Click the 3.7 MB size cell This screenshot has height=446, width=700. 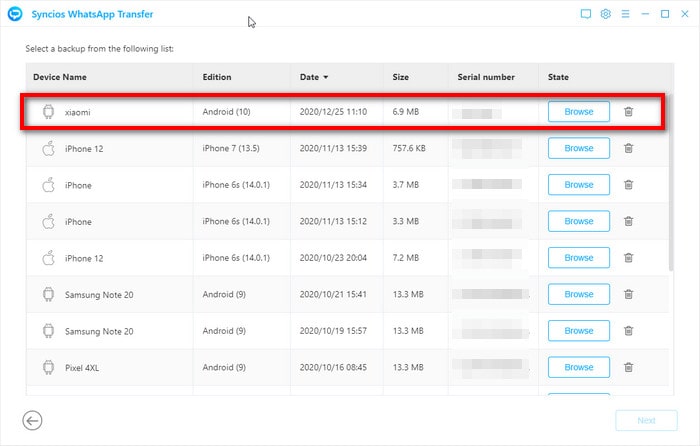406,185
